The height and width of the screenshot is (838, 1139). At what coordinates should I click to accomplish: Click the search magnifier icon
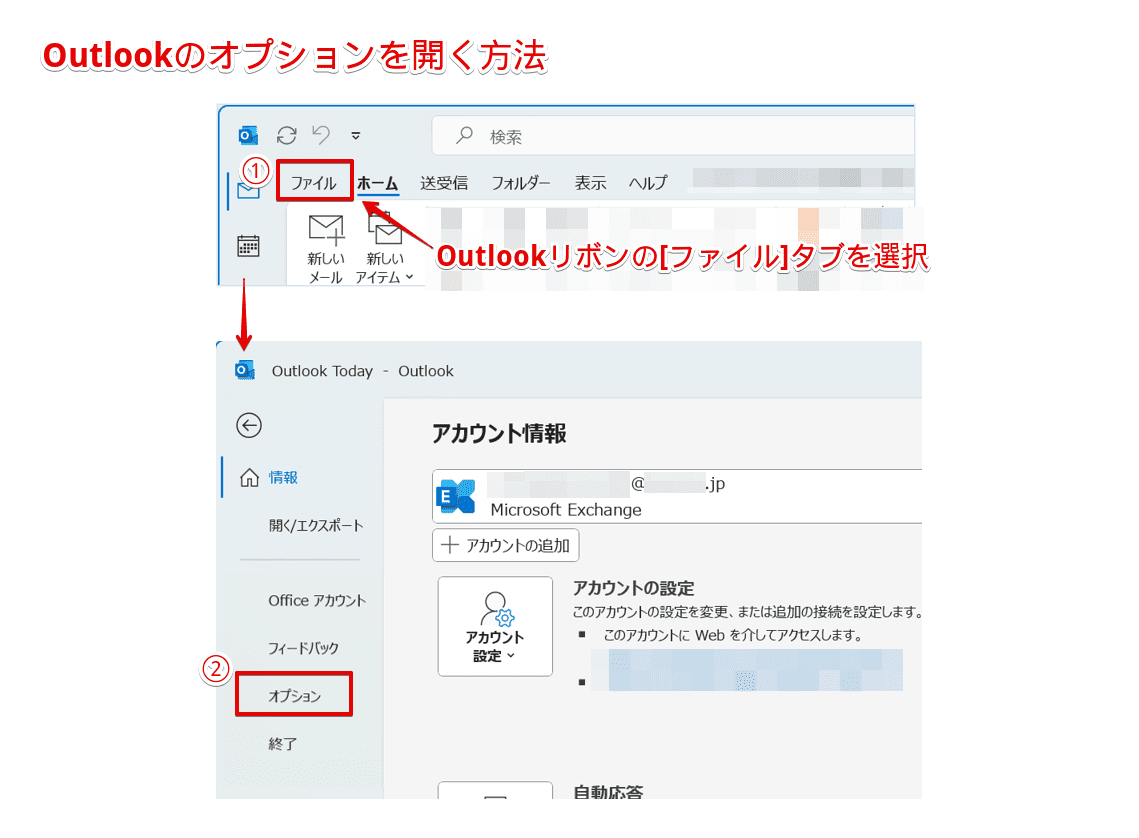coord(461,135)
